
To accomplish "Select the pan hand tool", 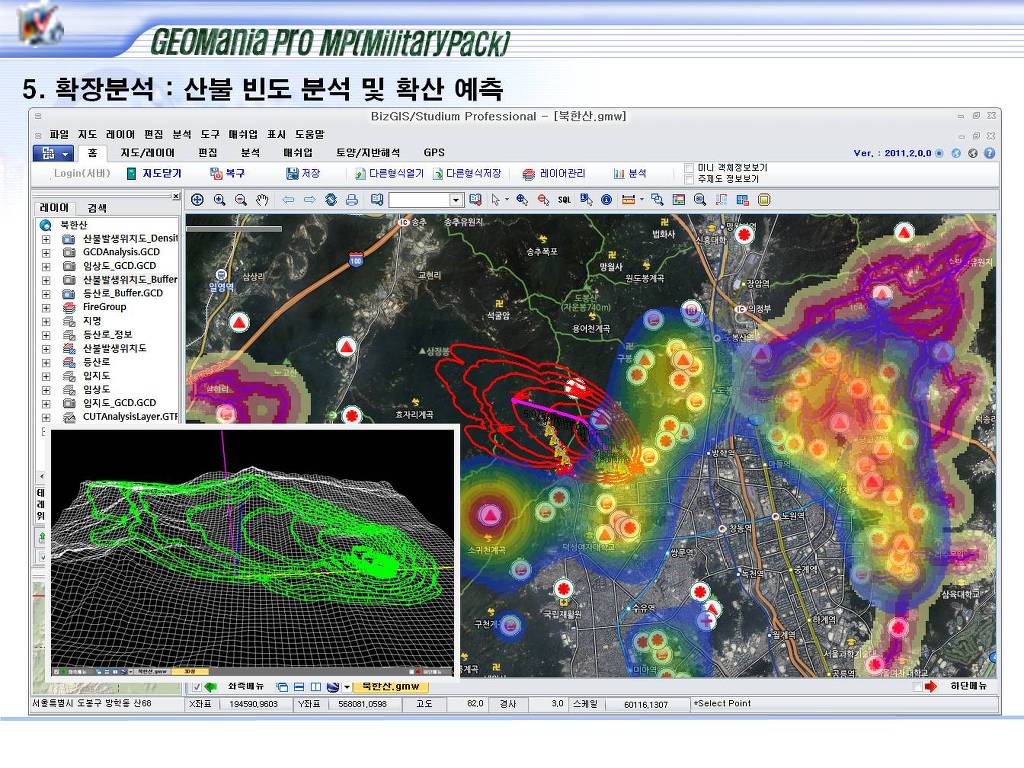I will pyautogui.click(x=263, y=200).
